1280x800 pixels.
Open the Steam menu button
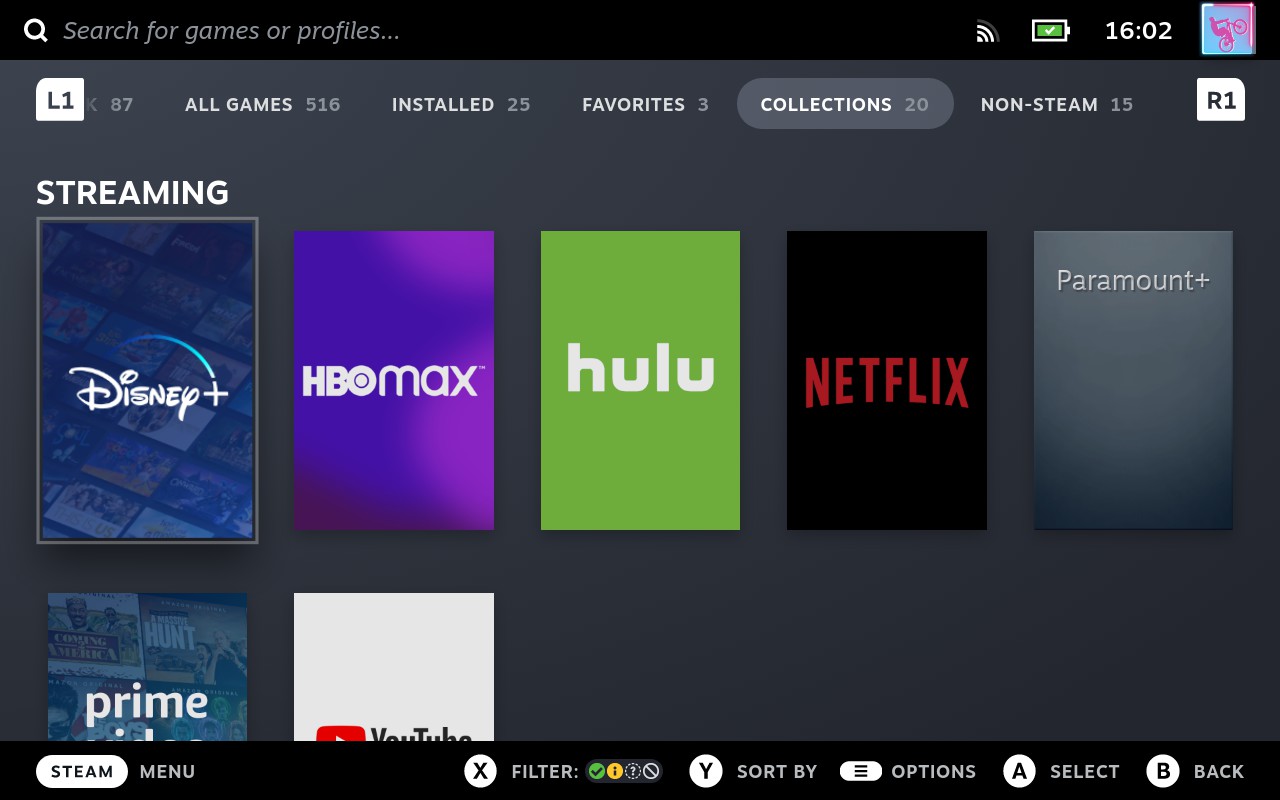[82, 771]
